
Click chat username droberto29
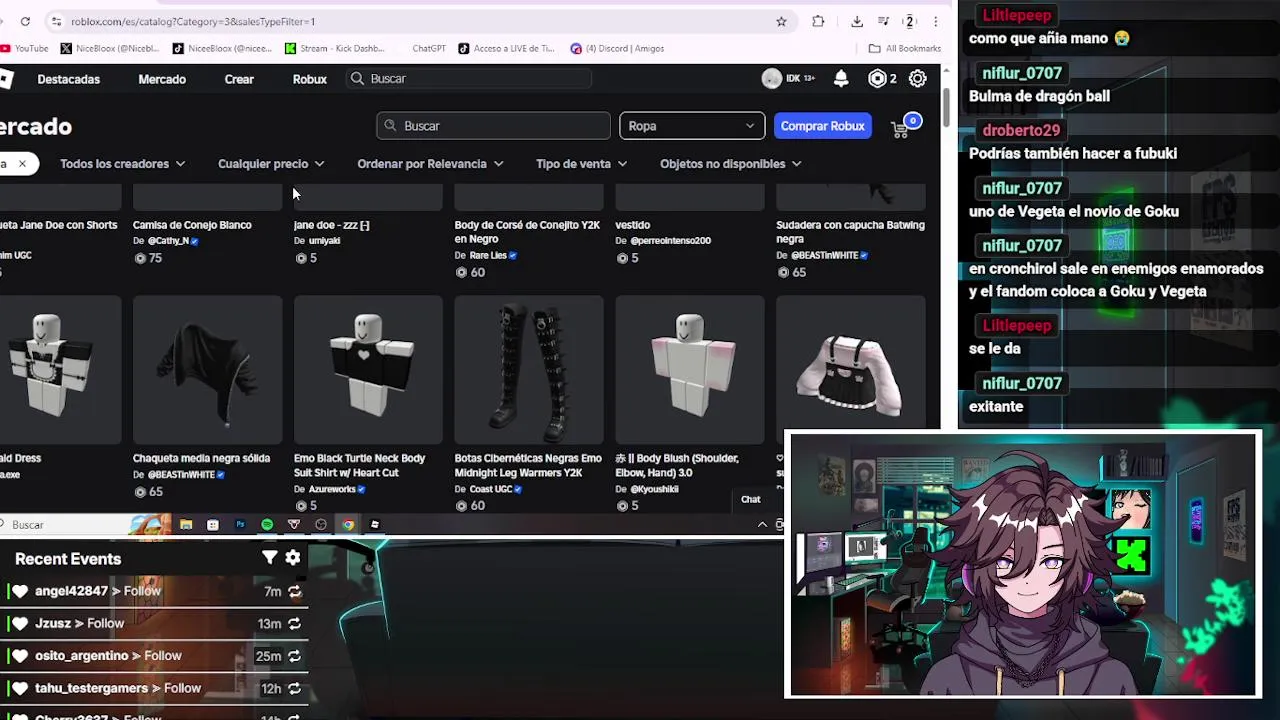(1021, 130)
